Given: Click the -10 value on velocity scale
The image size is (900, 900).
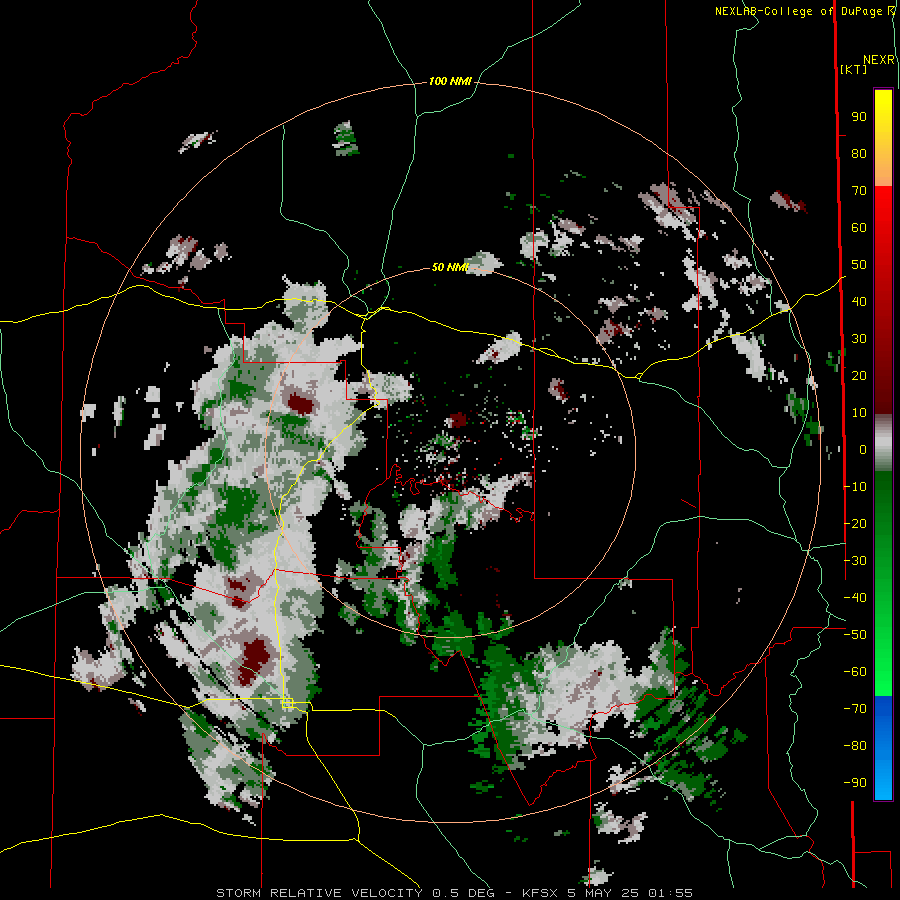Looking at the screenshot, I should click(855, 487).
